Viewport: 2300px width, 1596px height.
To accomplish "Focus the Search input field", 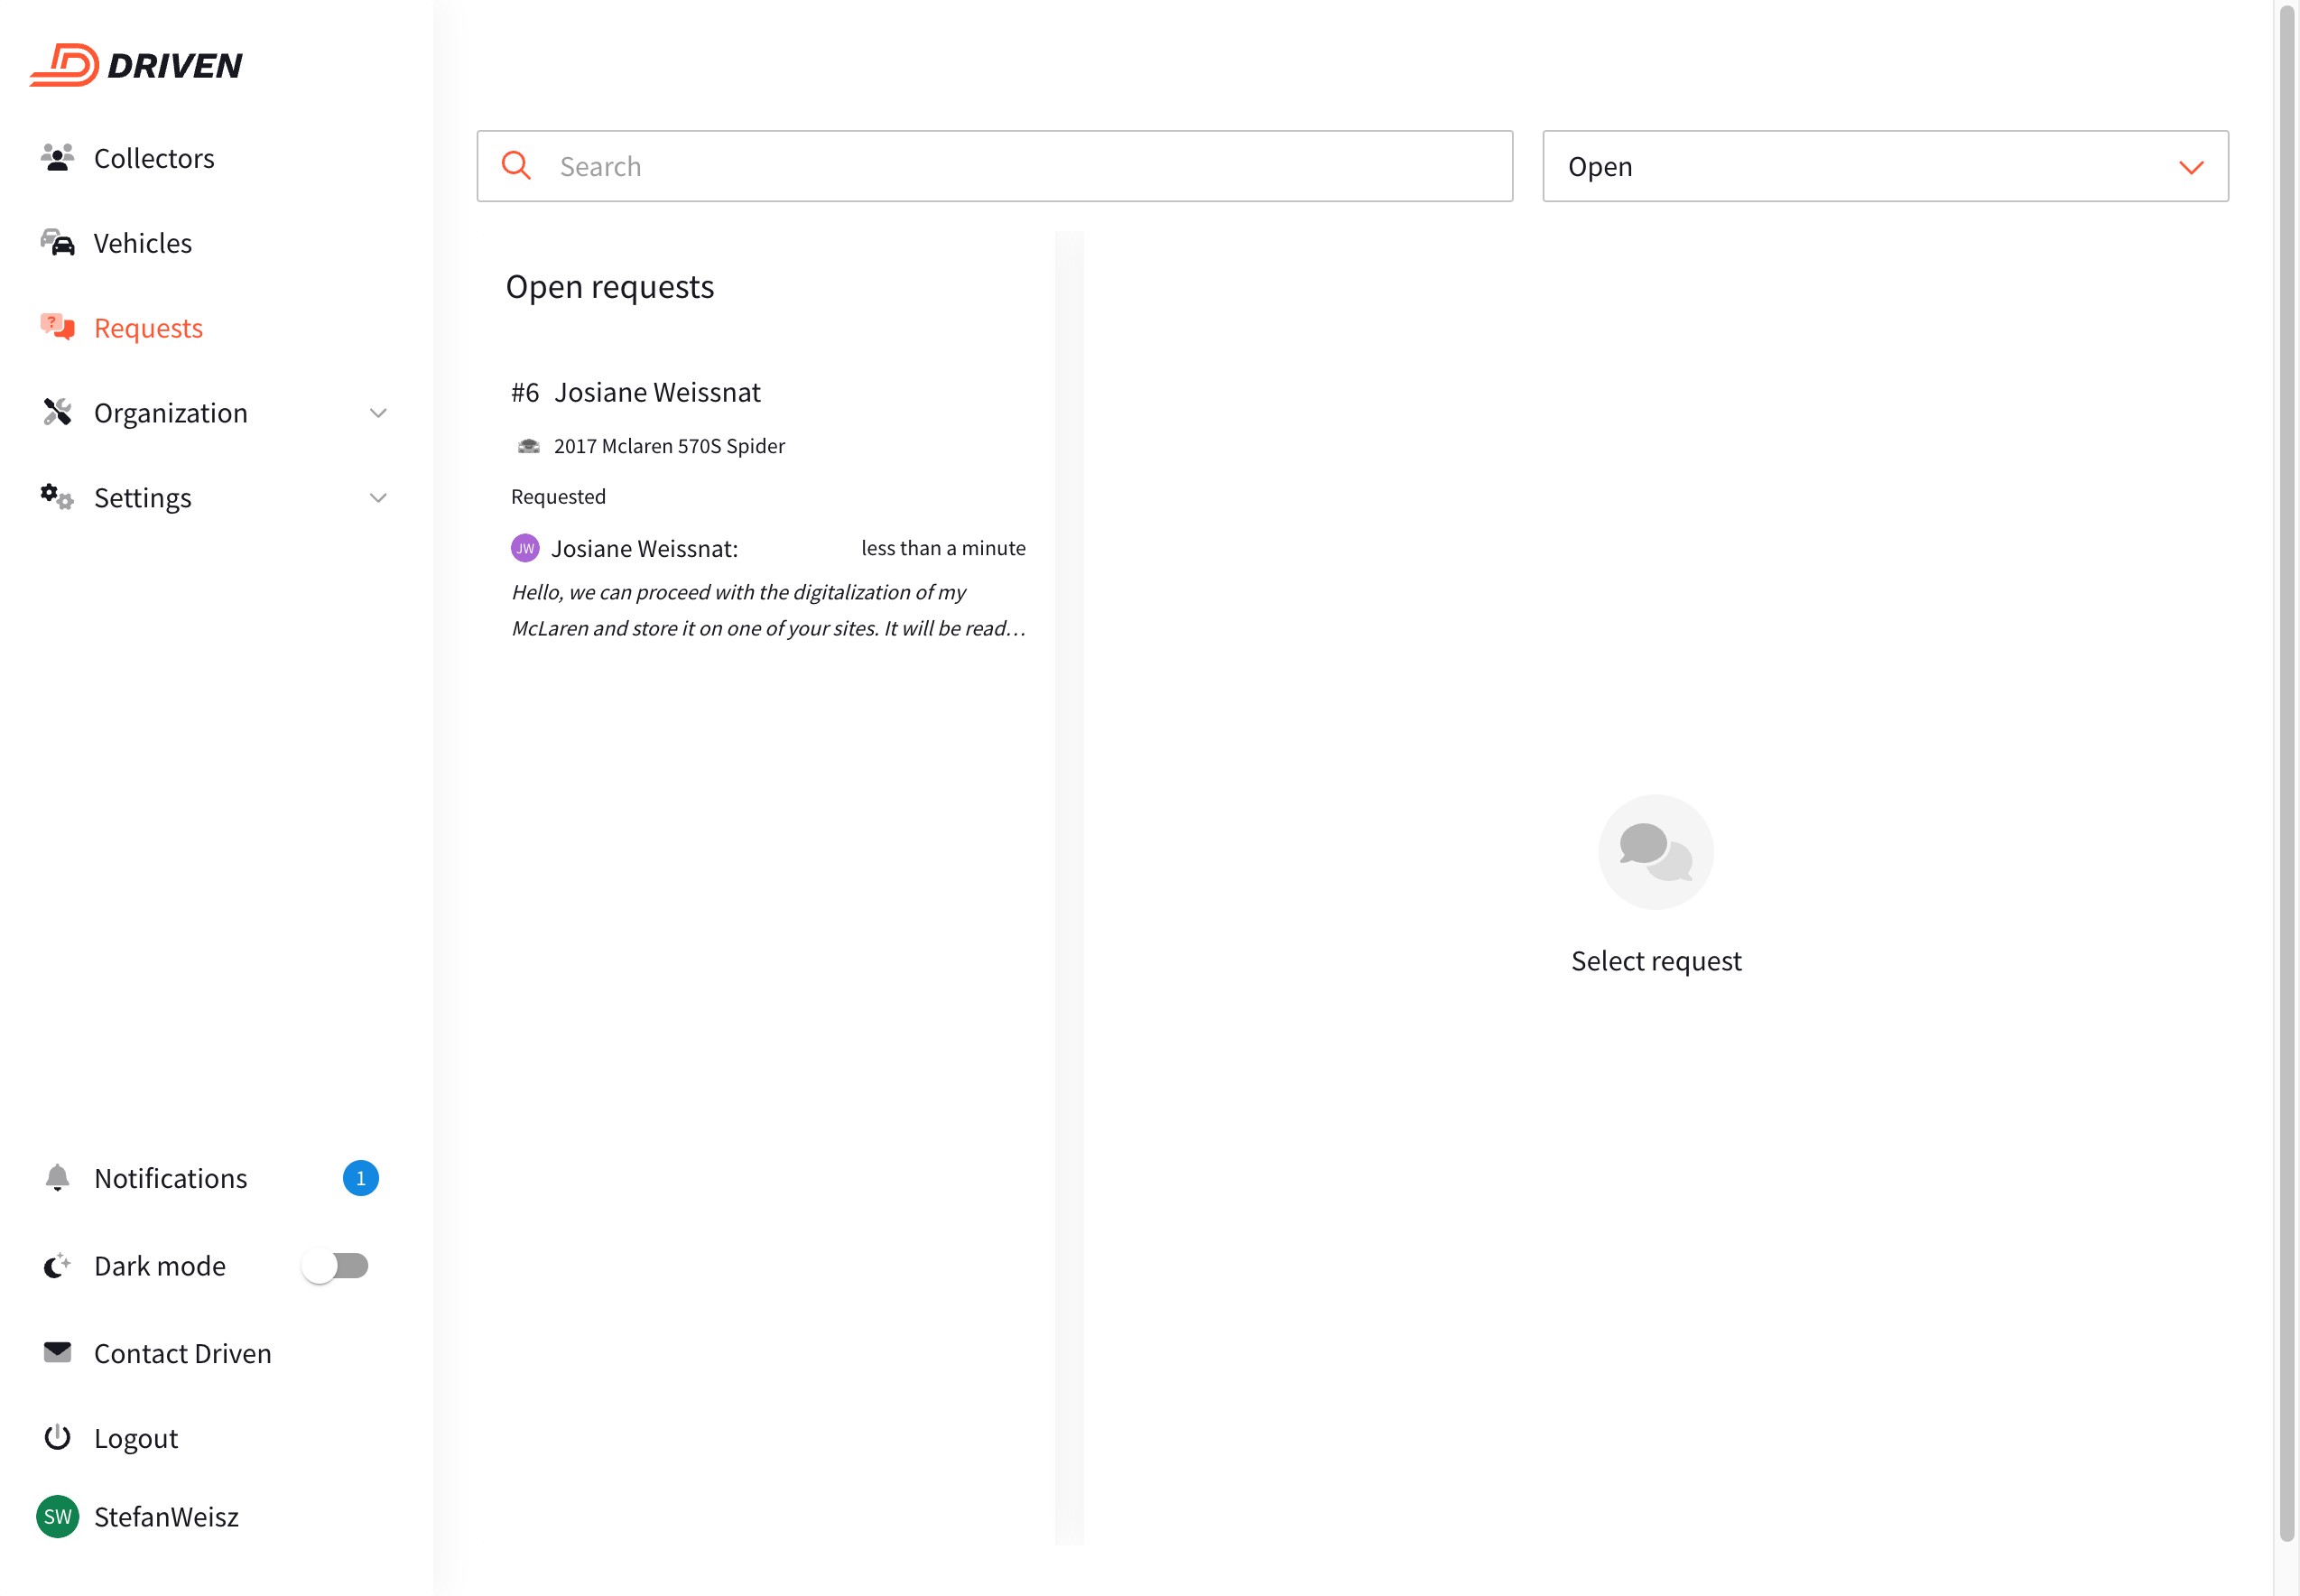I will [1020, 166].
